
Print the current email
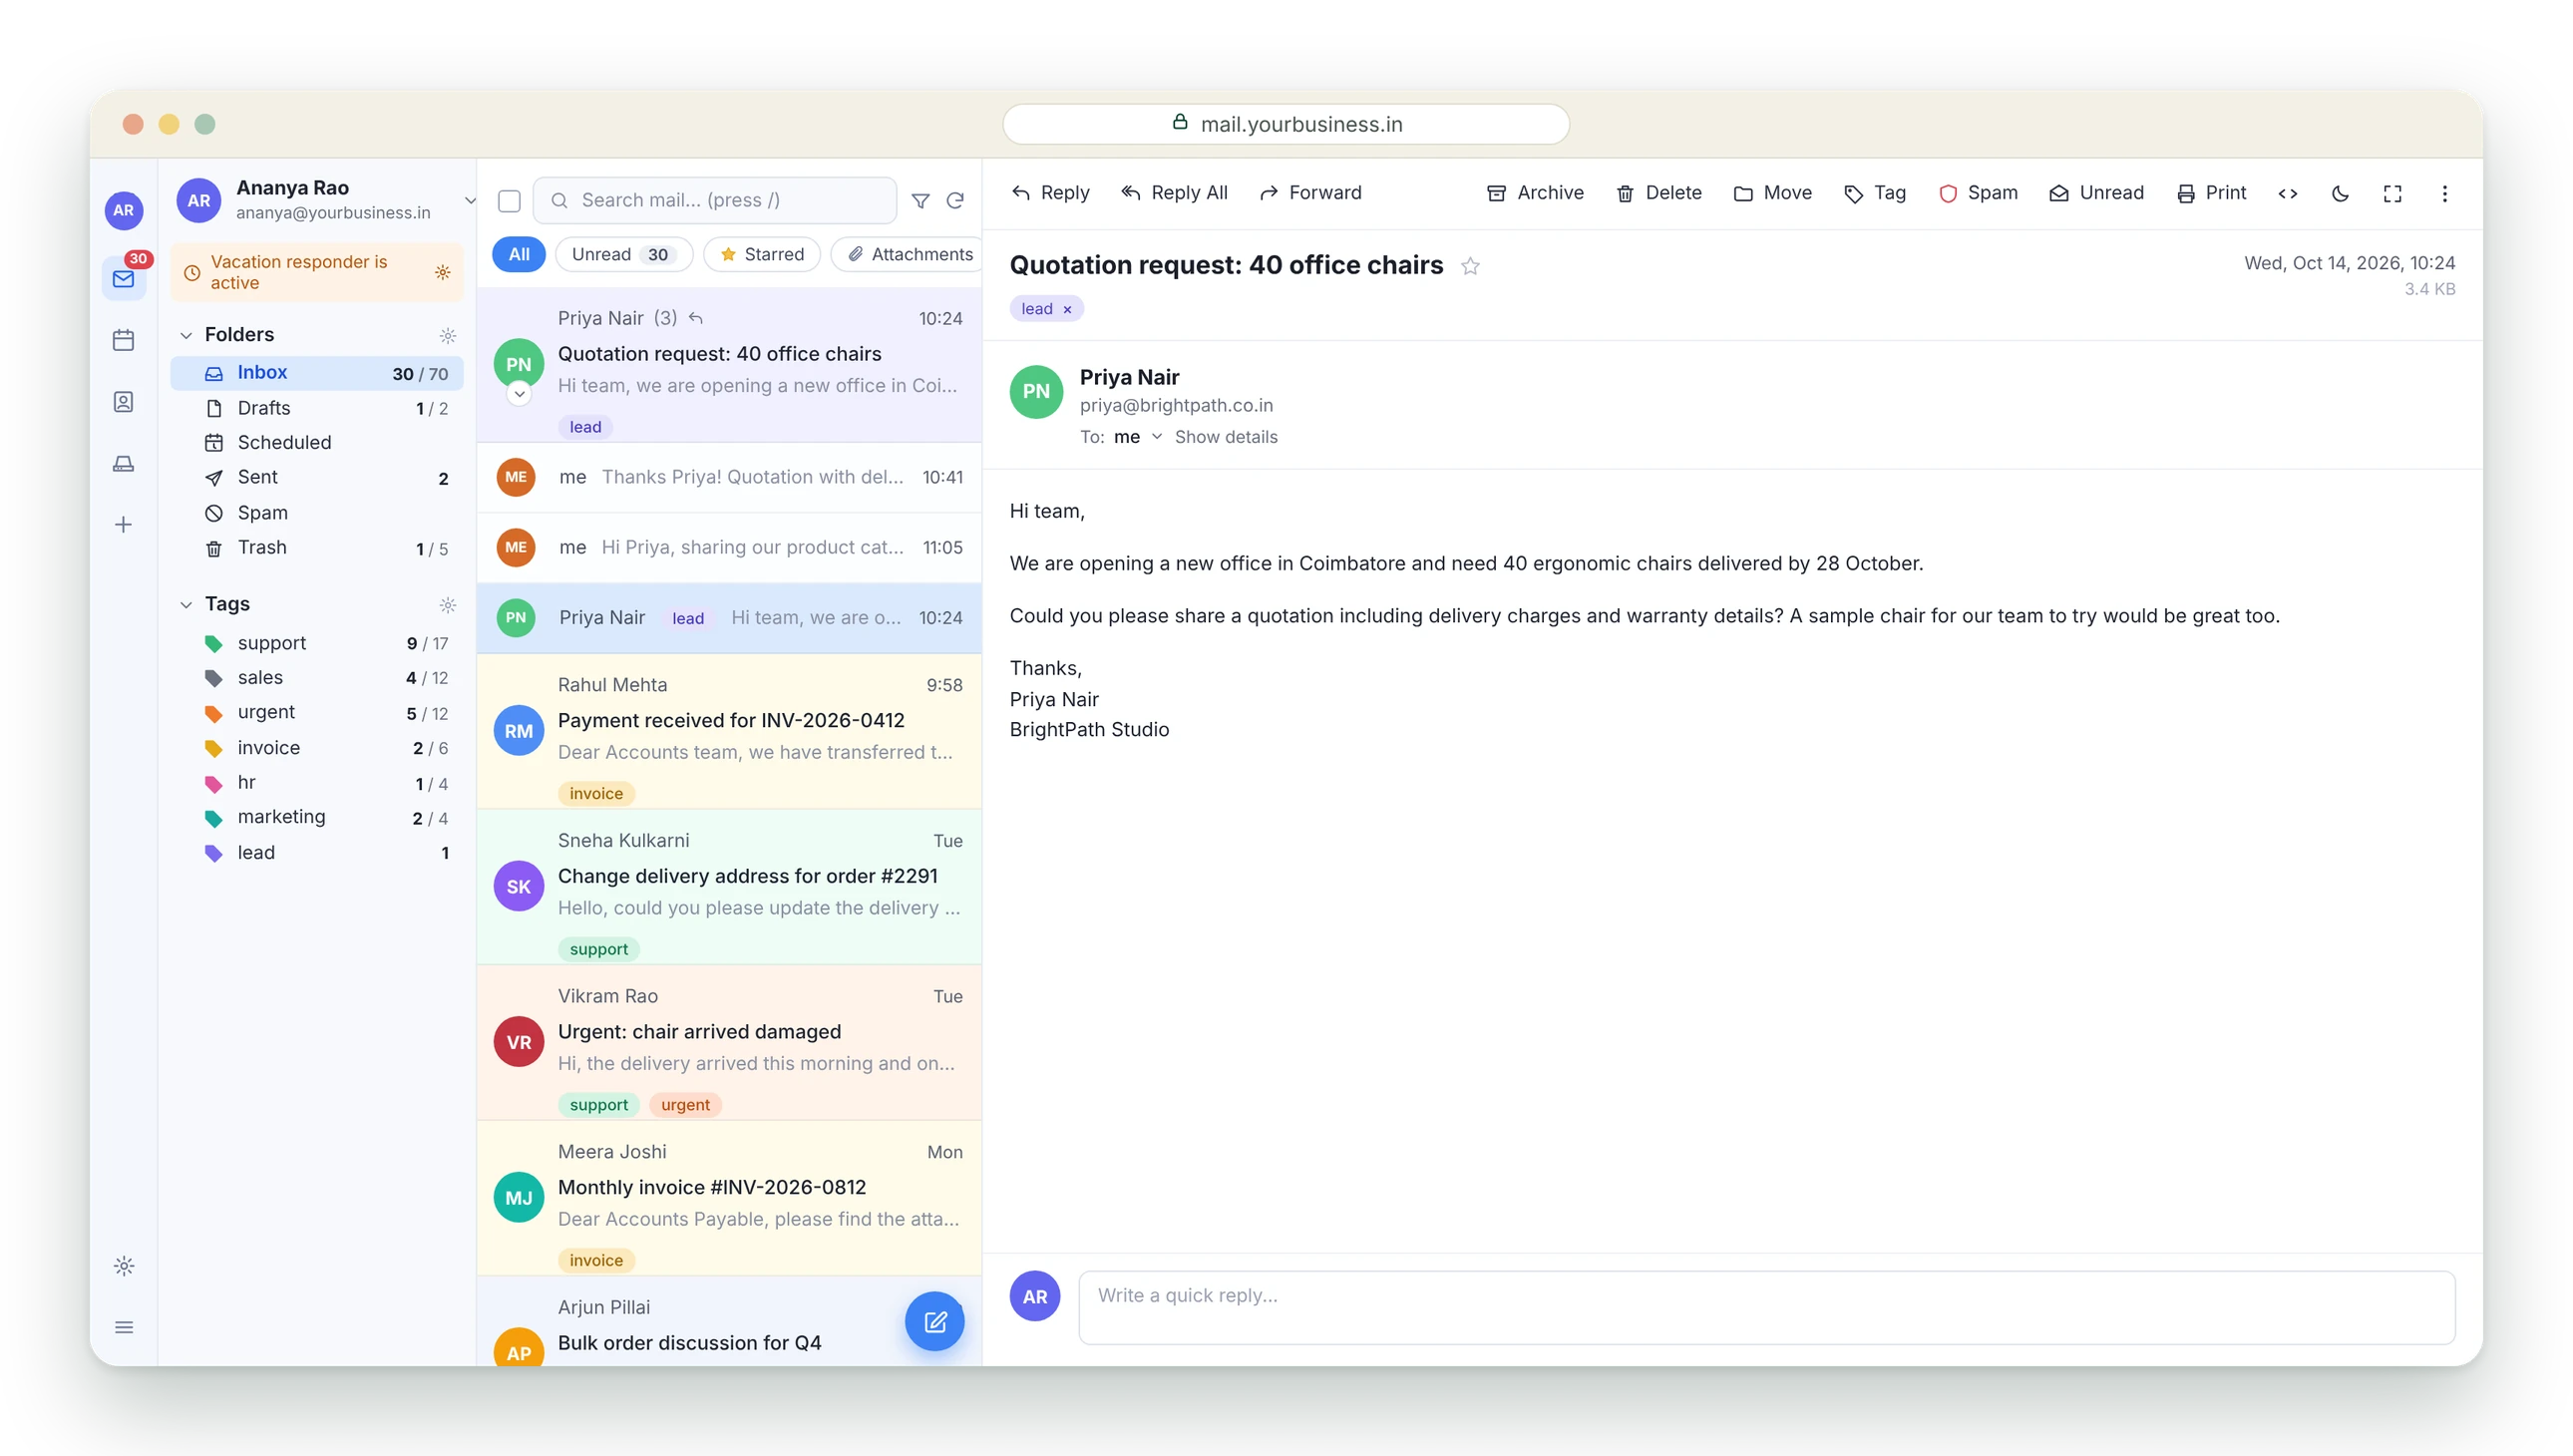2211,193
